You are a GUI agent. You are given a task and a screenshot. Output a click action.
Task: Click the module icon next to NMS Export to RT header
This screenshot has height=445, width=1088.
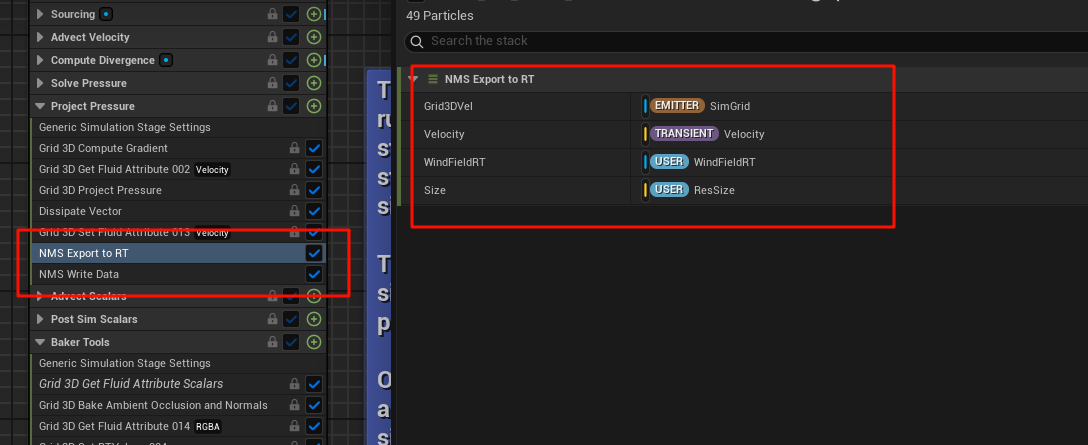[433, 79]
